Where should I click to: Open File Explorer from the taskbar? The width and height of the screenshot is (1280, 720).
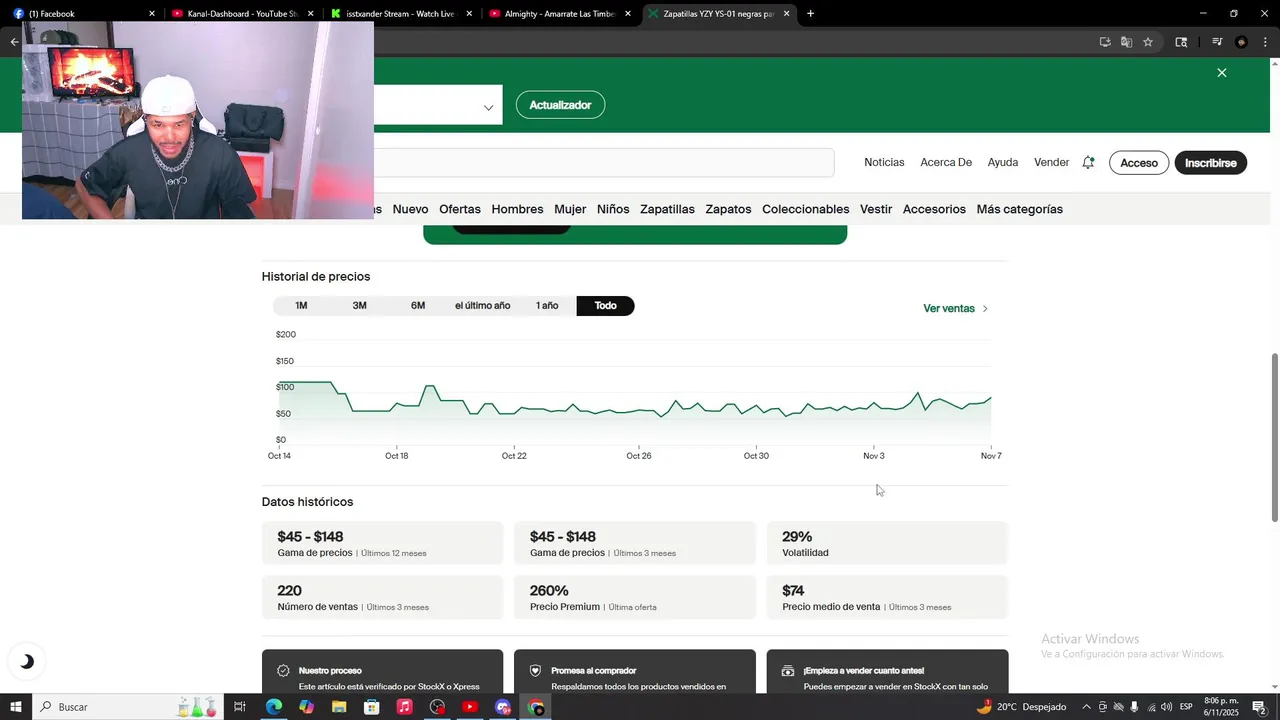(x=339, y=707)
